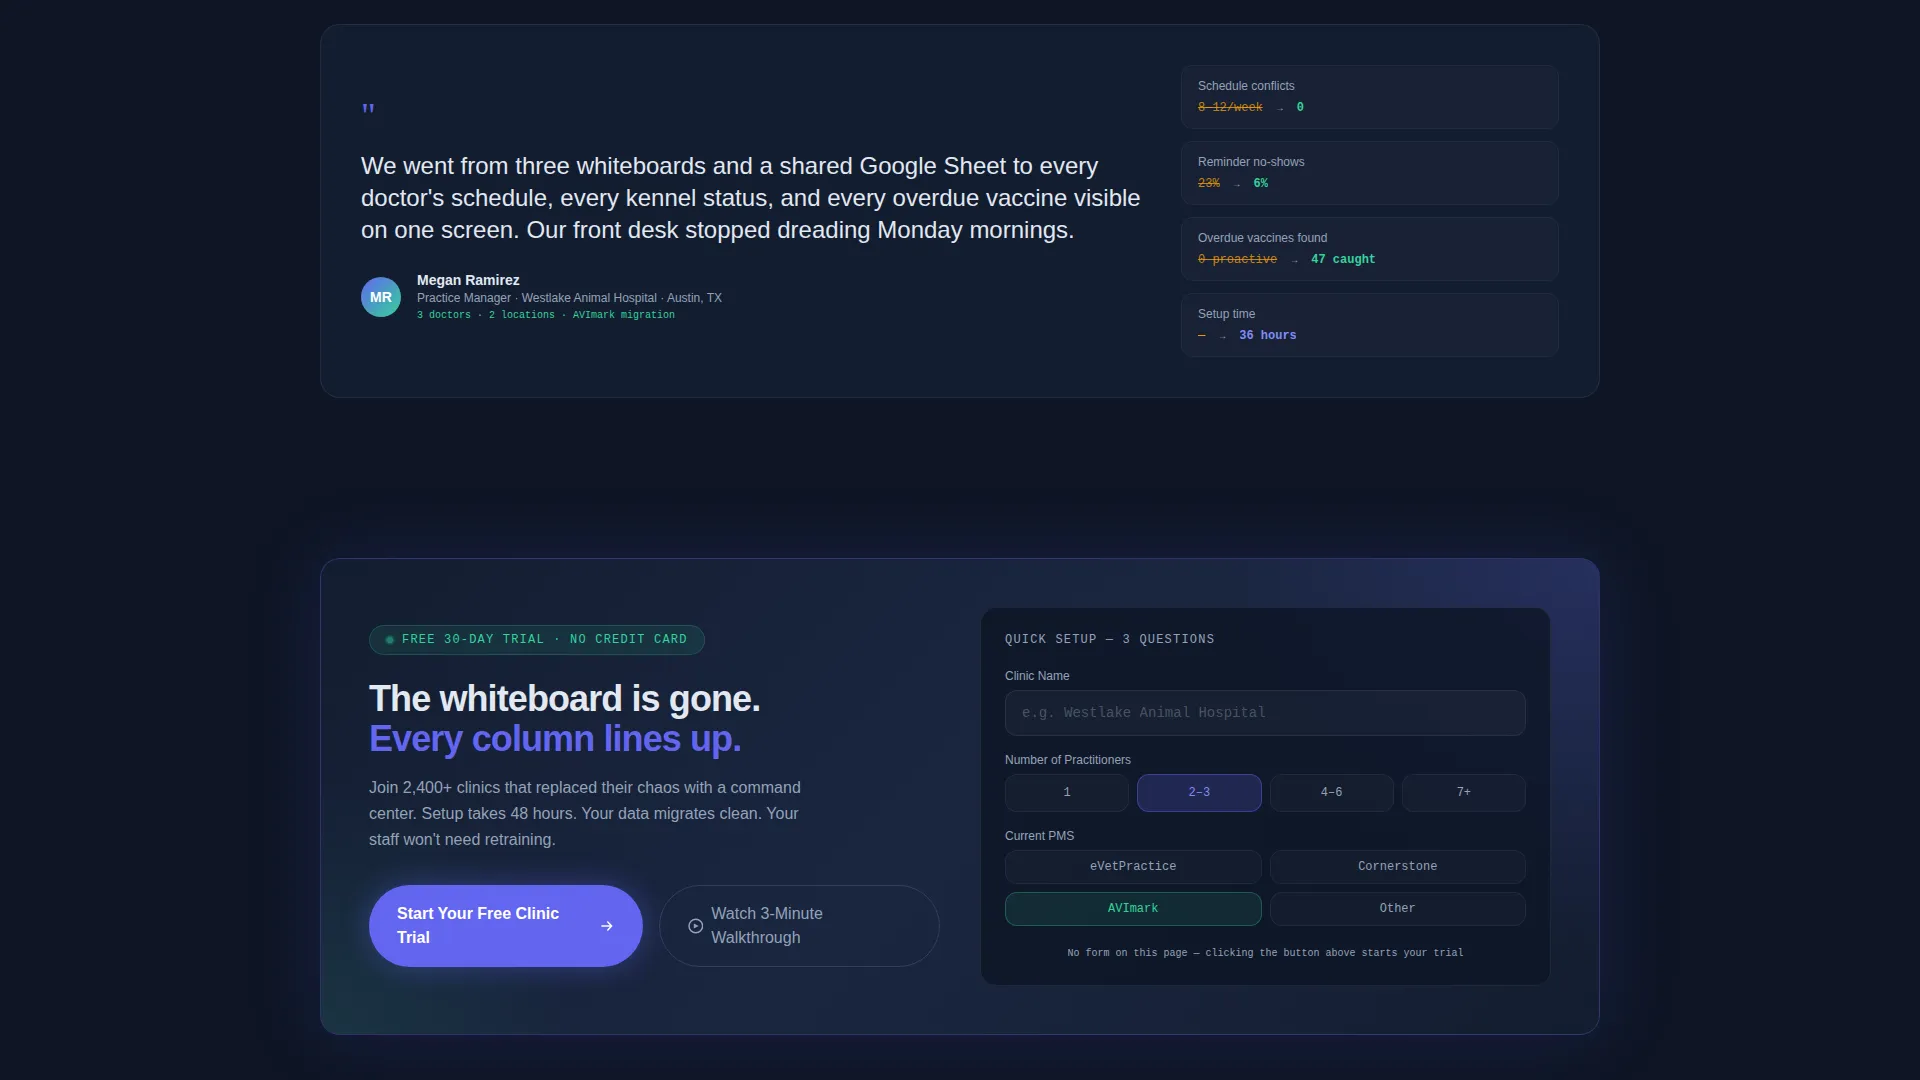Click 'QUICK SETUP — 3 QUESTIONS' heading

(1110, 640)
